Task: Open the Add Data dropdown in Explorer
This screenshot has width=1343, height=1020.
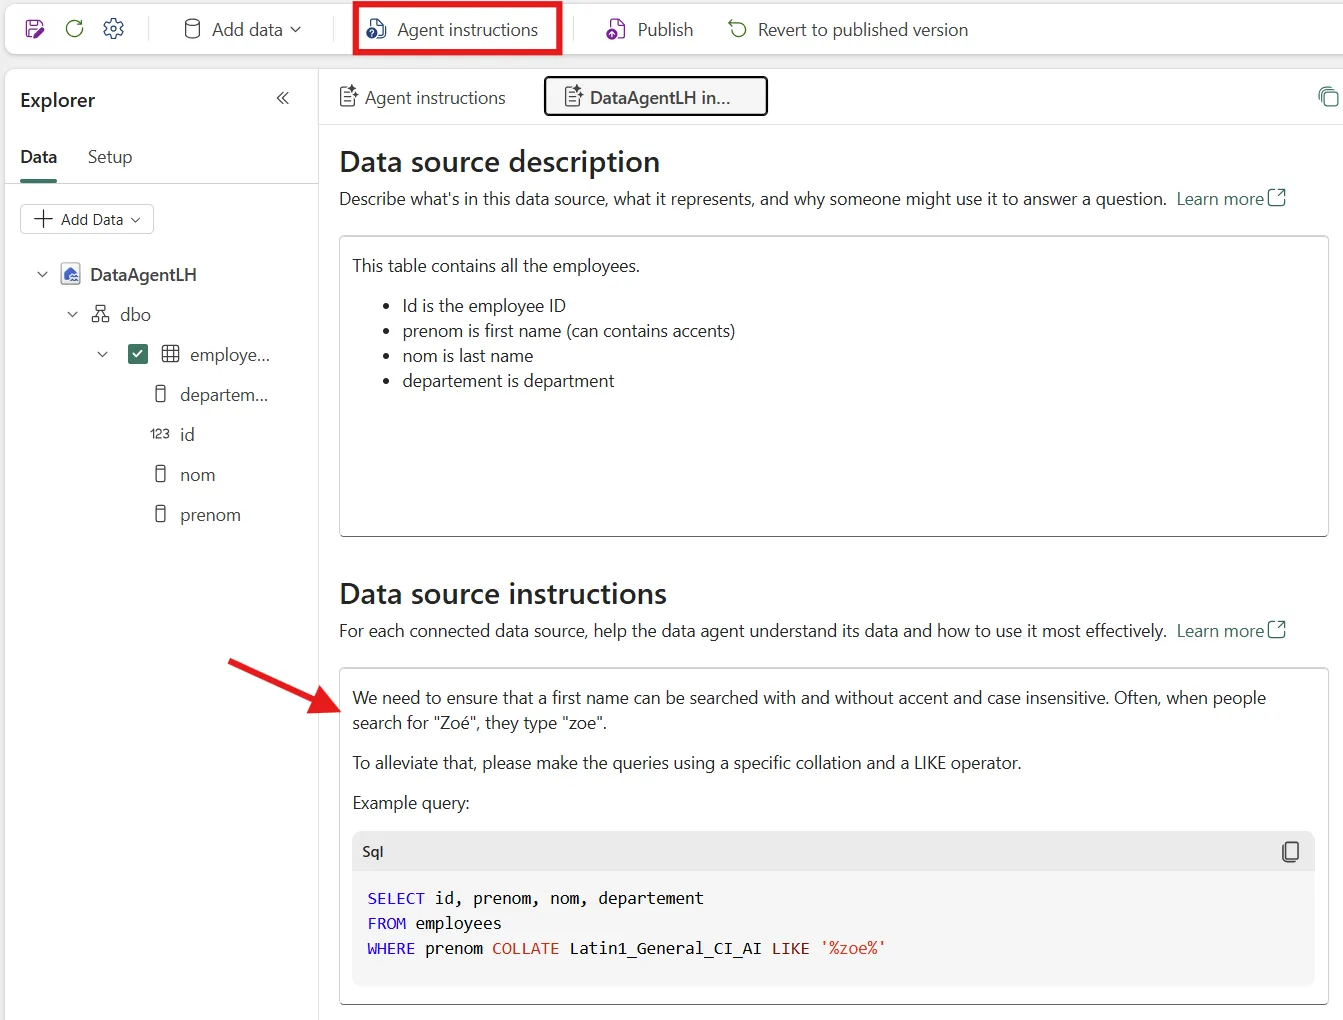Action: (x=87, y=219)
